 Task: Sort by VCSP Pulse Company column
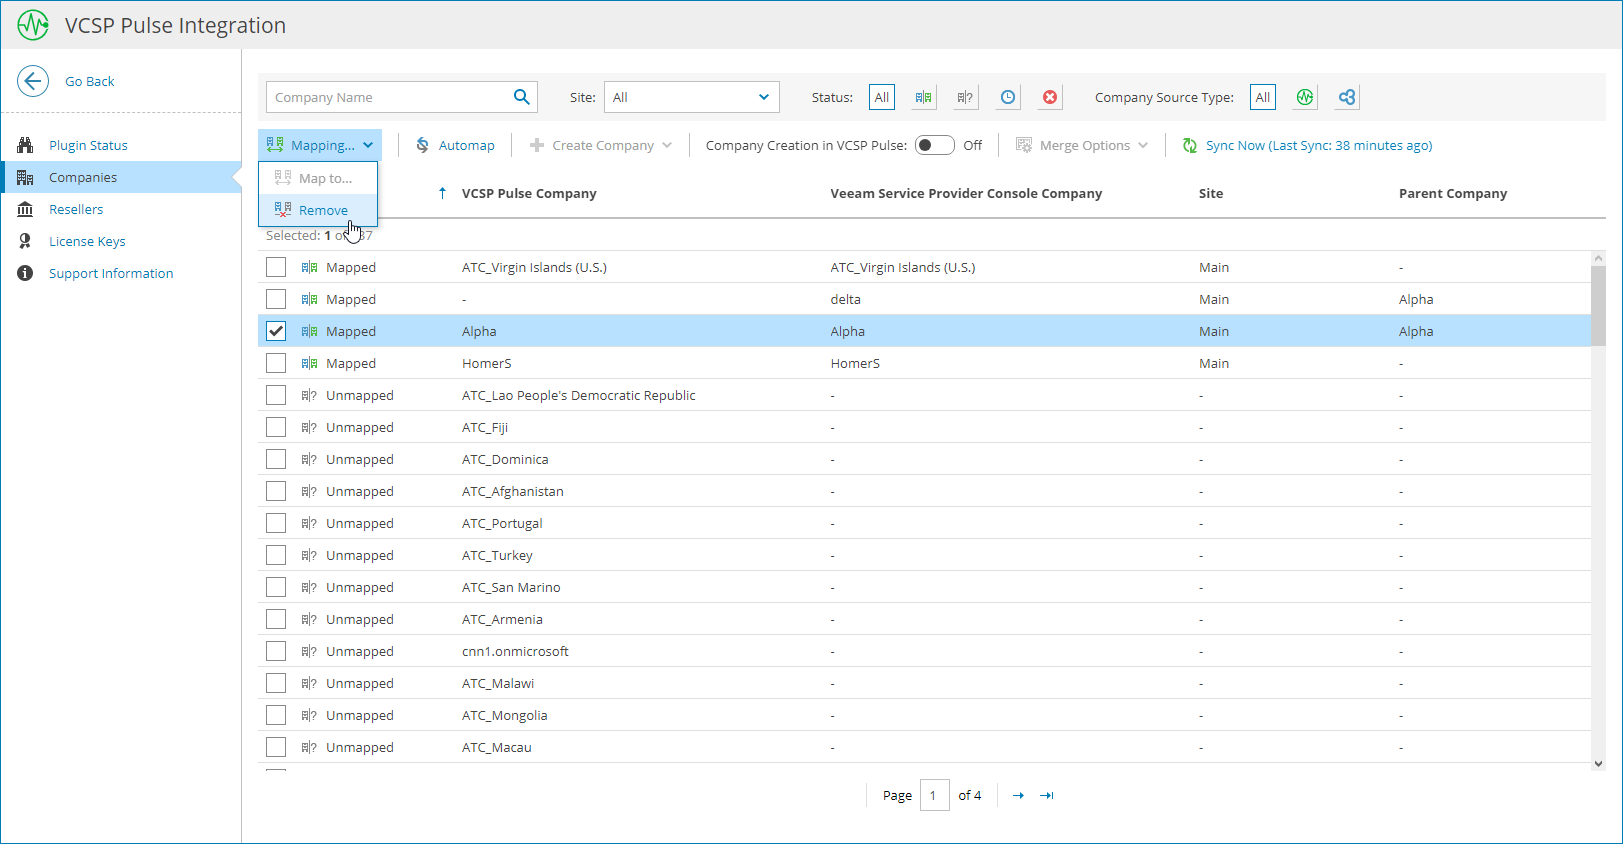[529, 193]
